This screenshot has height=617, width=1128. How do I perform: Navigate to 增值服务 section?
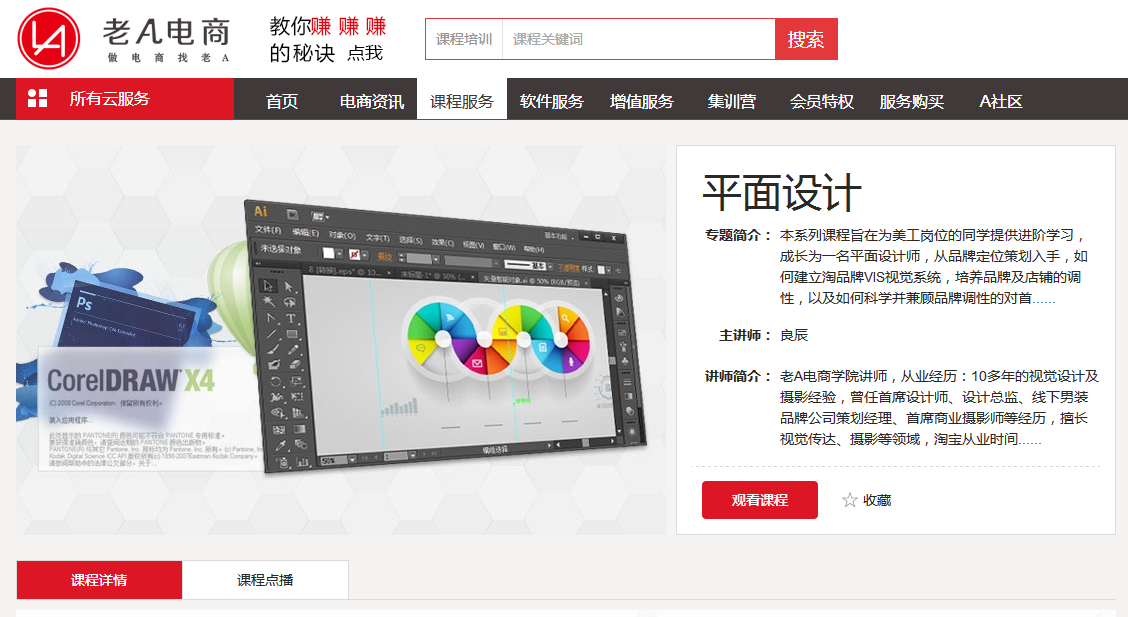(642, 101)
